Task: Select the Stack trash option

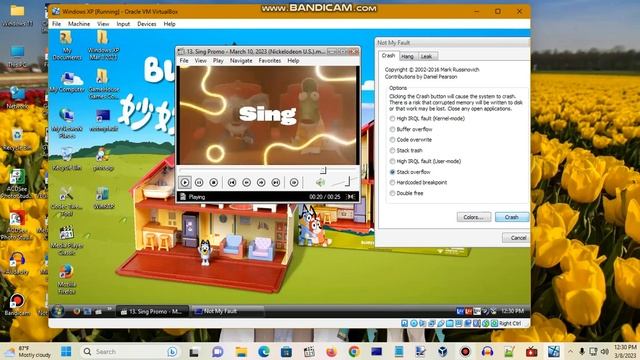Action: (406, 150)
